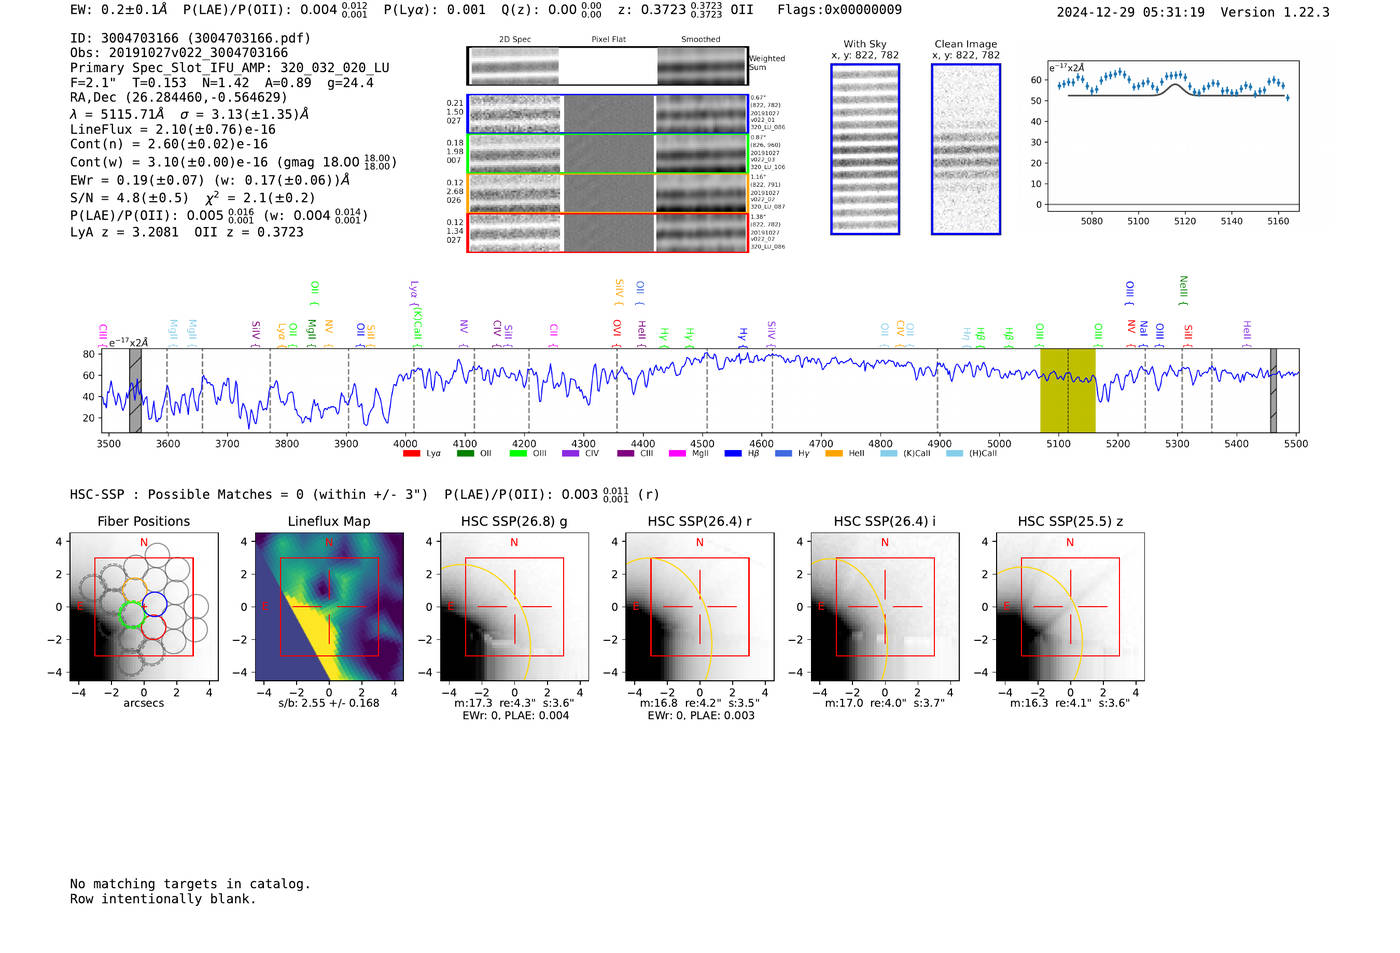The height and width of the screenshot is (953, 1400).
Task: Click the Lyα red legend swatch
Action: [x=411, y=454]
